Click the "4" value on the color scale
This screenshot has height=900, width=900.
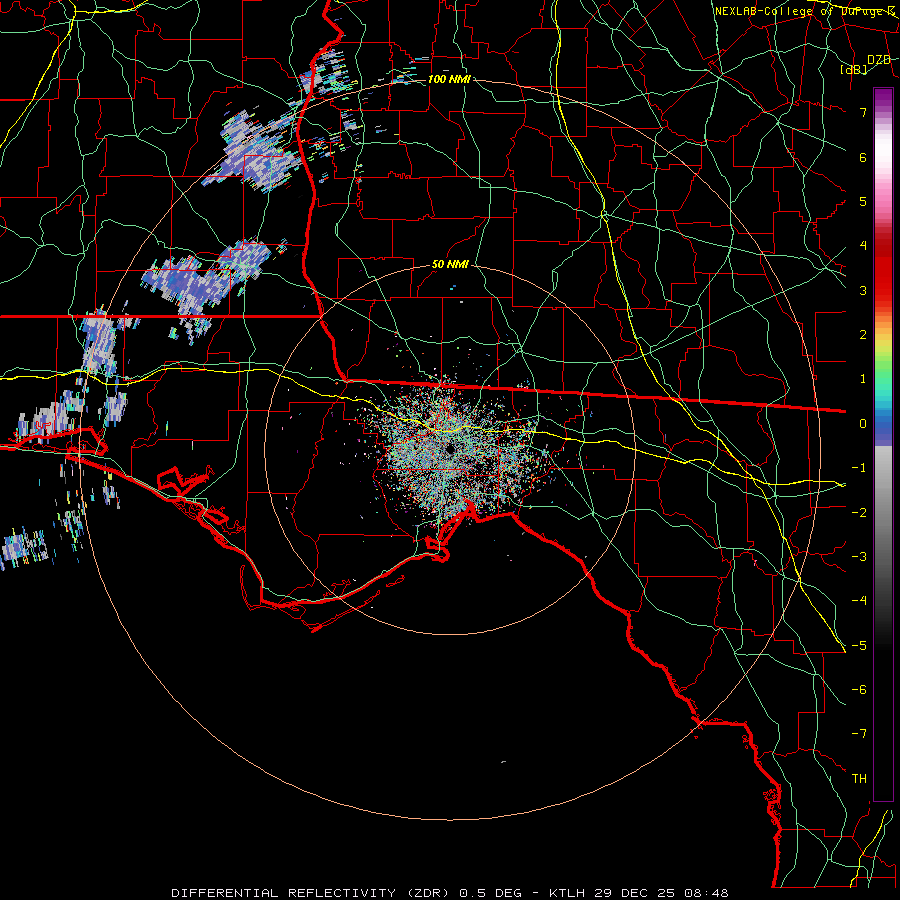pos(863,246)
